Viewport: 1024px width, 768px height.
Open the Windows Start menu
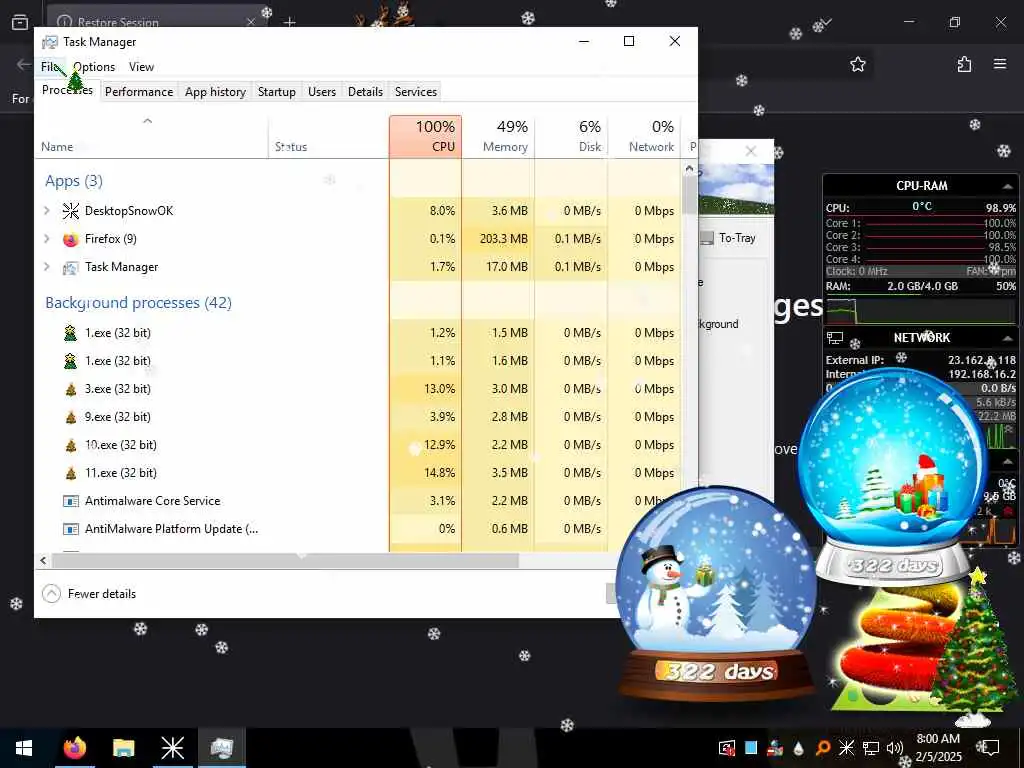[x=24, y=748]
